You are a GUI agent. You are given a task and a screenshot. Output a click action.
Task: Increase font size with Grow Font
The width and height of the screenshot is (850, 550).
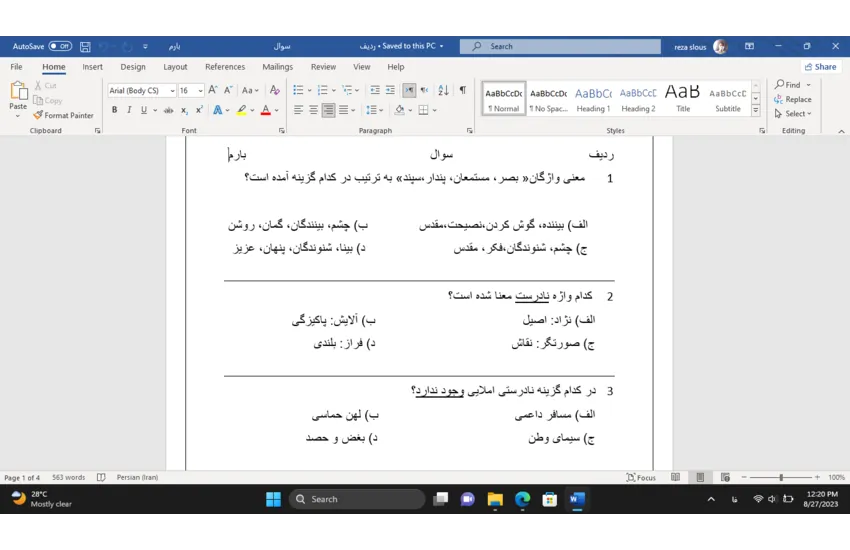(x=212, y=90)
